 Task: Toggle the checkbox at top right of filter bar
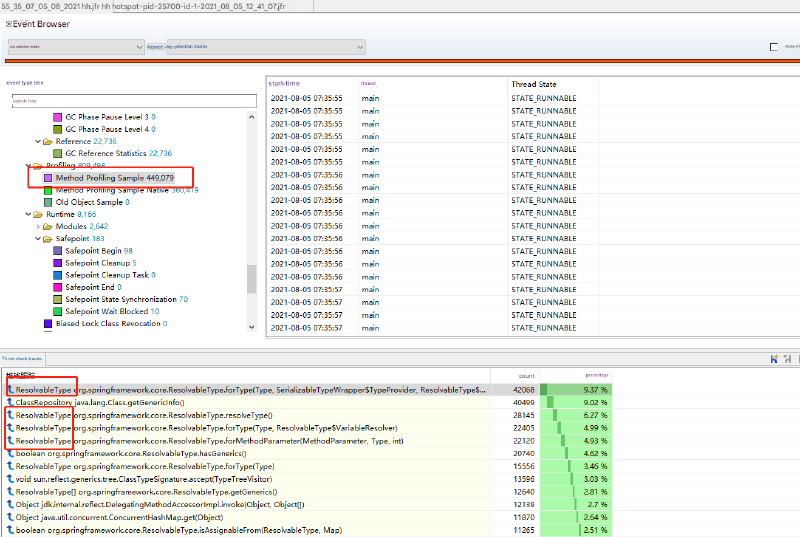pyautogui.click(x=773, y=47)
